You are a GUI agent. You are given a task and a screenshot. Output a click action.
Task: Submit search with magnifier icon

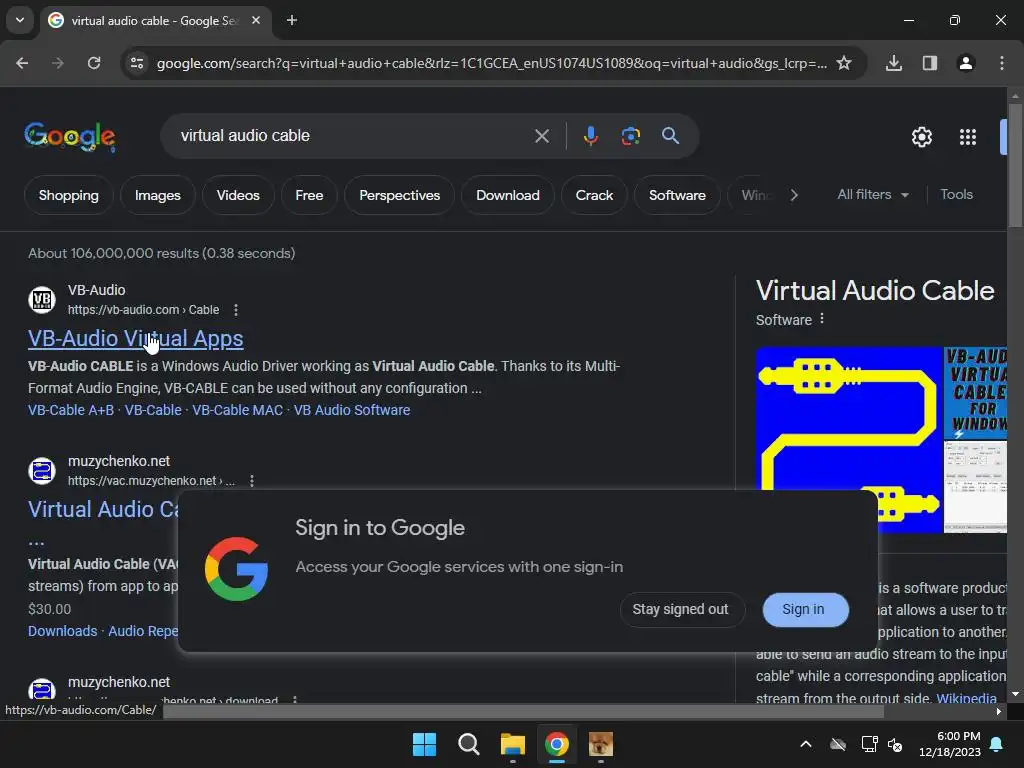tap(670, 136)
